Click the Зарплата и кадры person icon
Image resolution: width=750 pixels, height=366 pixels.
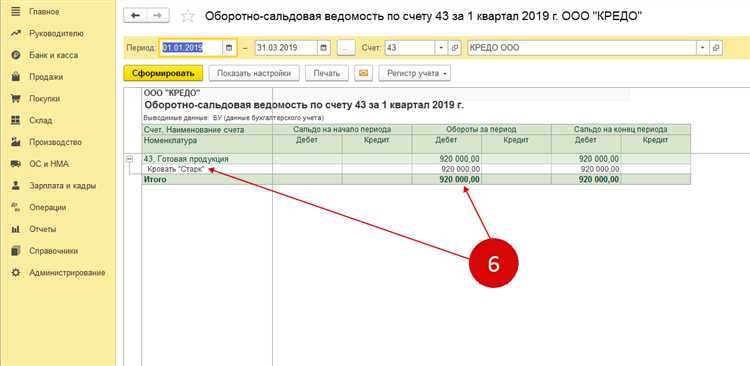(16, 186)
